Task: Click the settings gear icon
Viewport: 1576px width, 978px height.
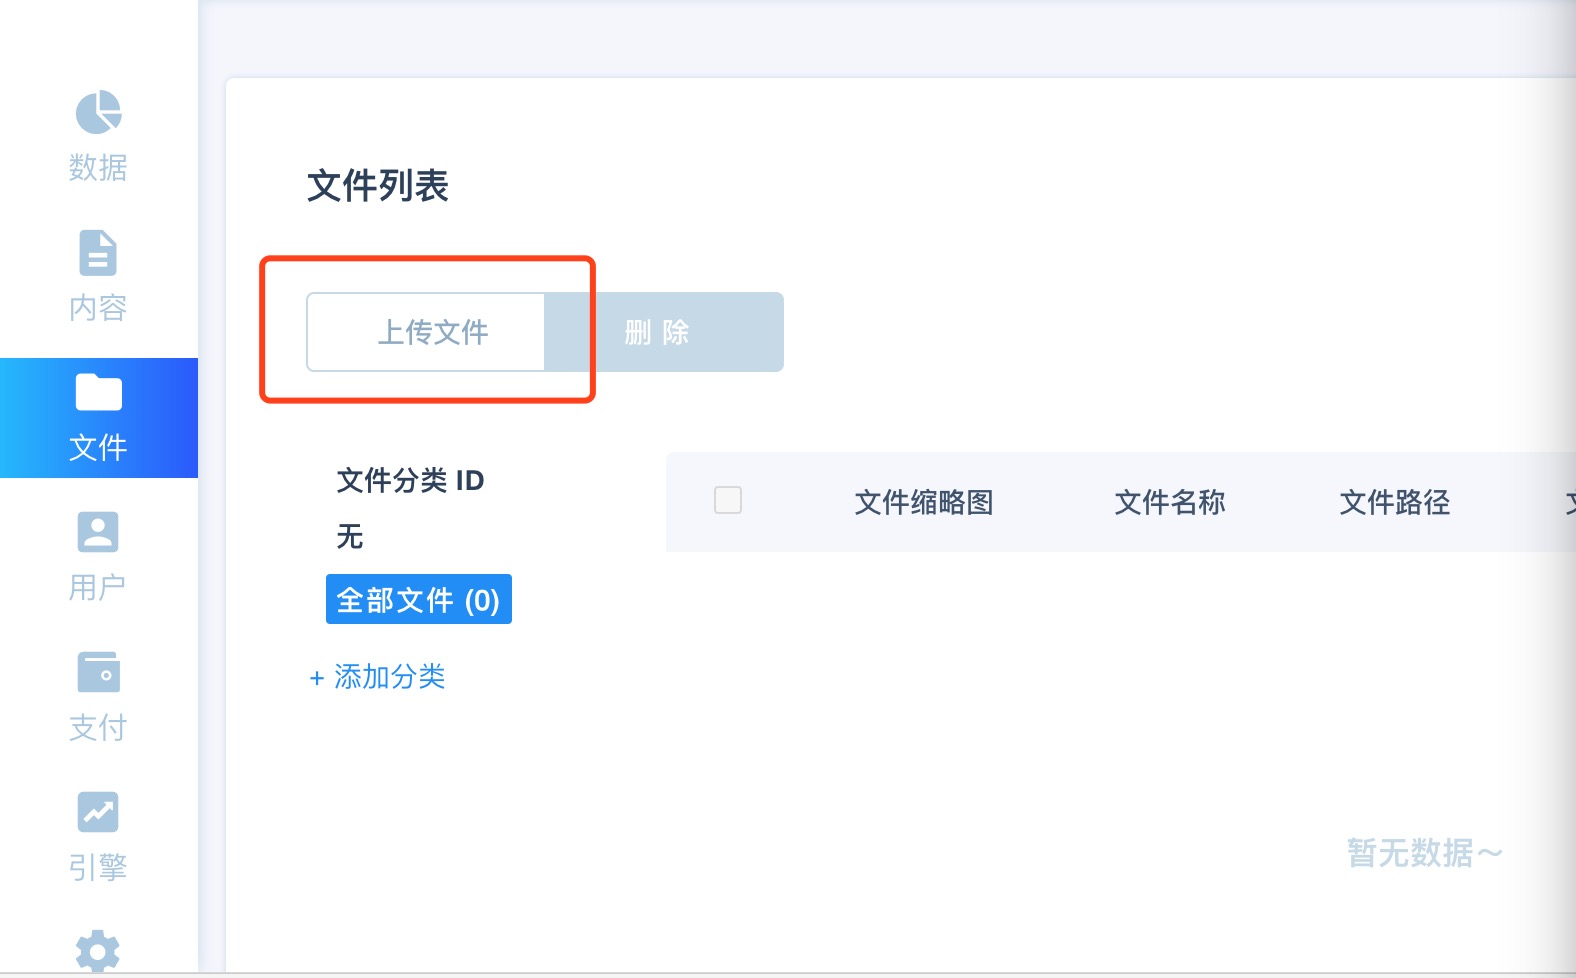Action: [98, 950]
